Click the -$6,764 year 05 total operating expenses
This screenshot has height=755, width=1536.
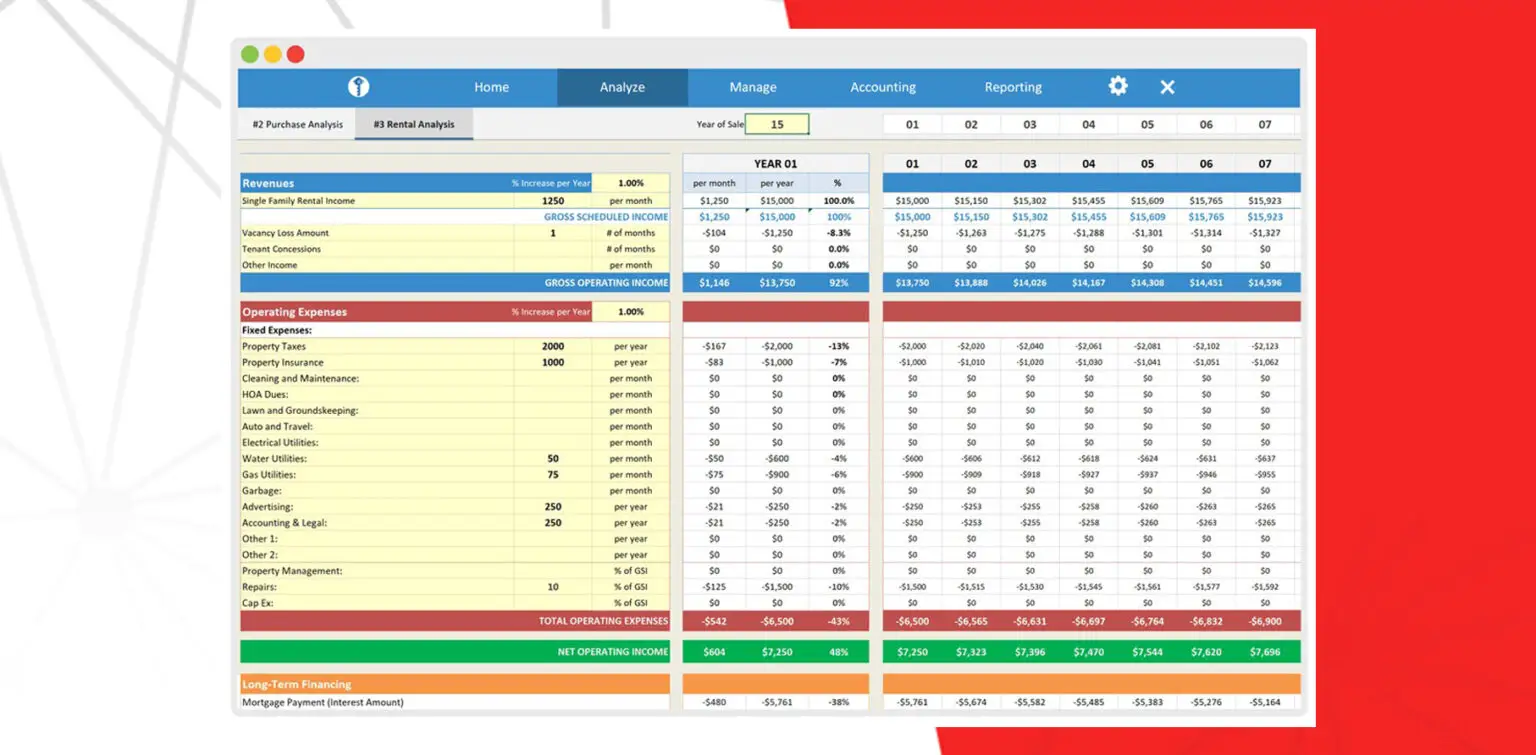click(1147, 621)
